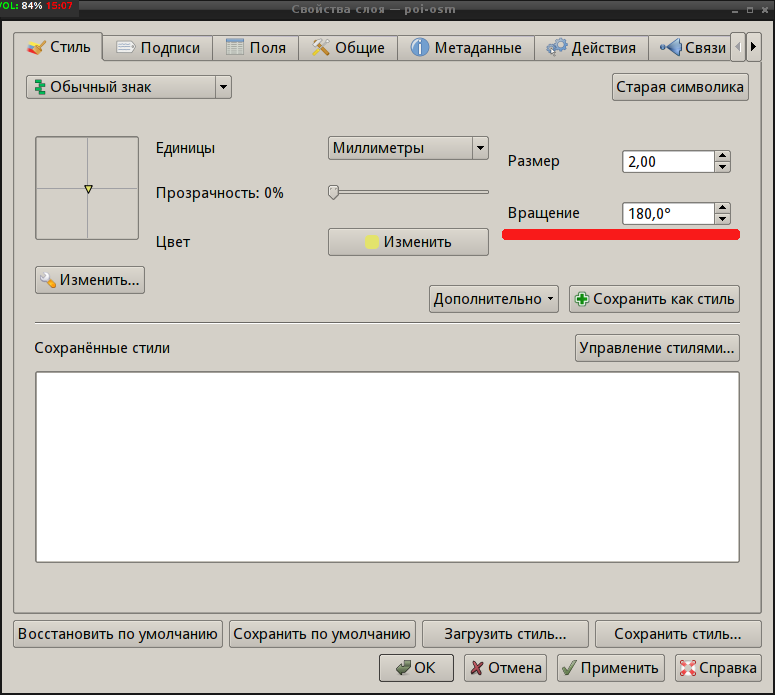Image resolution: width=775 pixels, height=695 pixels.
Task: Increase the Размер value by one step
Action: coord(723,156)
